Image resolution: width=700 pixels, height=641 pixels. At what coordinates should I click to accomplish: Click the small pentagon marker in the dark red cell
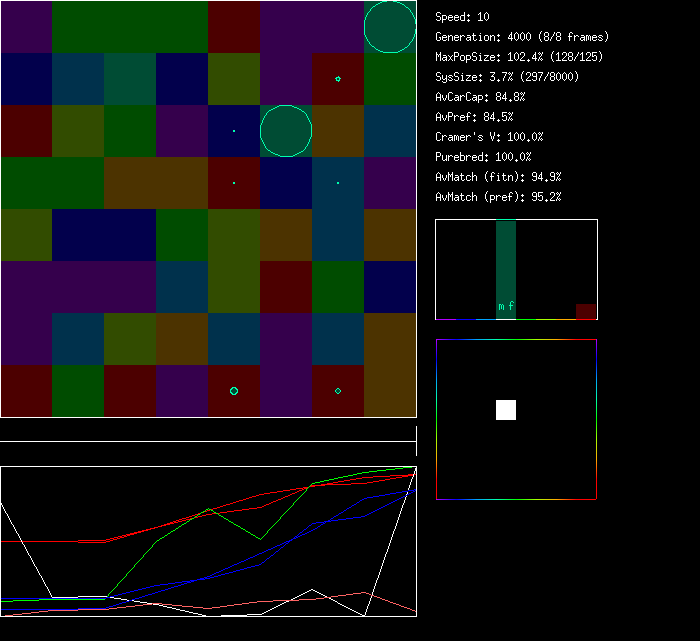pos(338,78)
